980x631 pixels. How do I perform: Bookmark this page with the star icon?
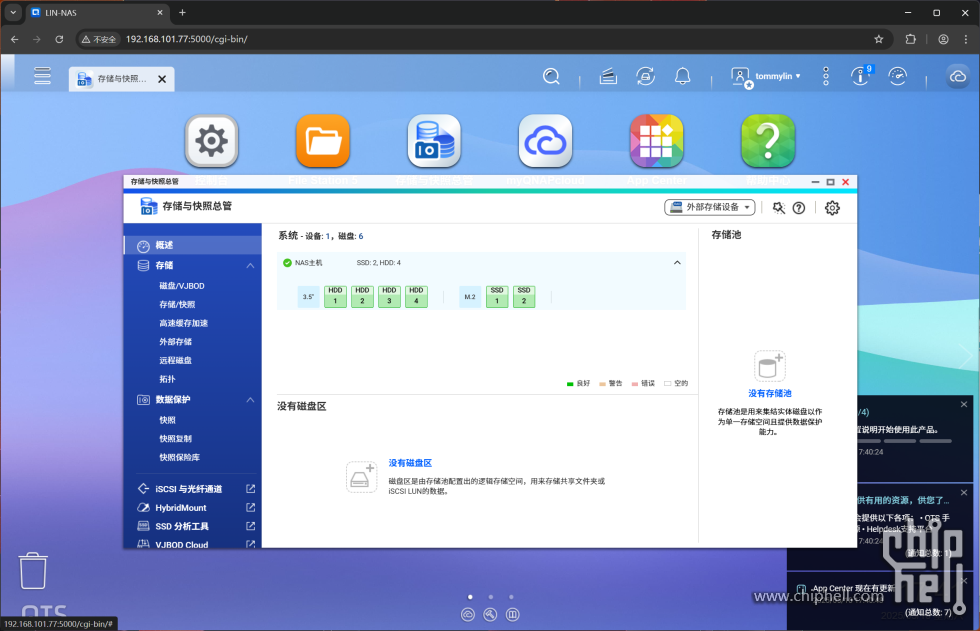[x=879, y=39]
